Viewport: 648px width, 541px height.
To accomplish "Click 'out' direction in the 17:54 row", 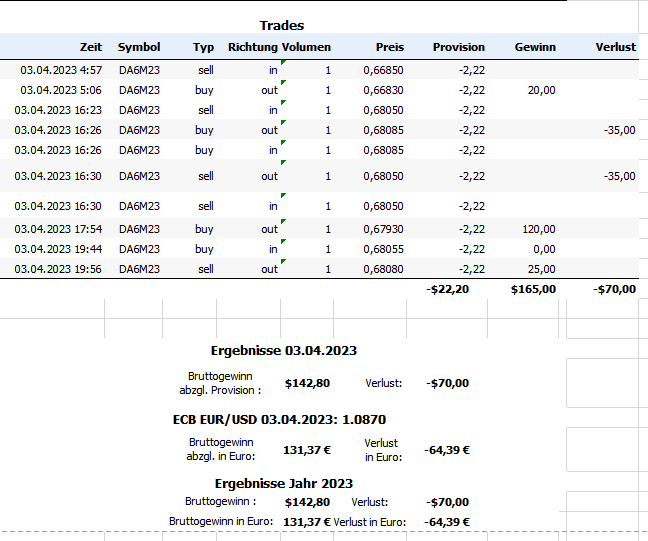I will point(269,229).
